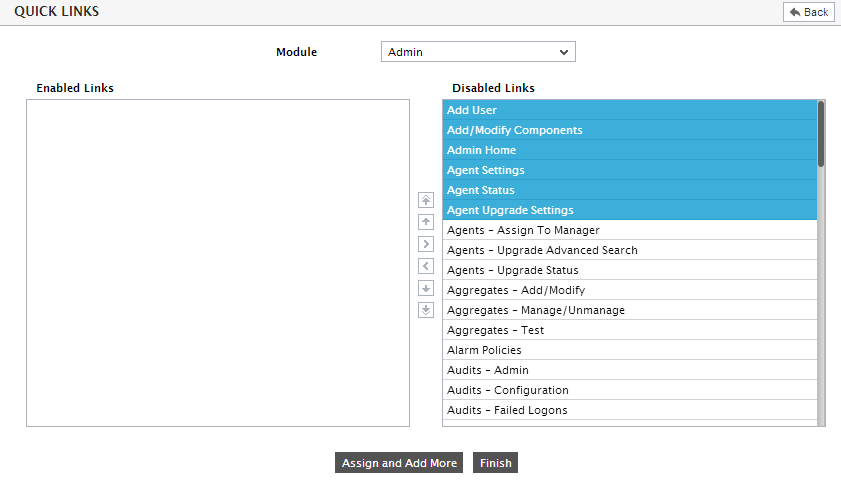Select Audits - Configuration entry

pyautogui.click(x=630, y=390)
